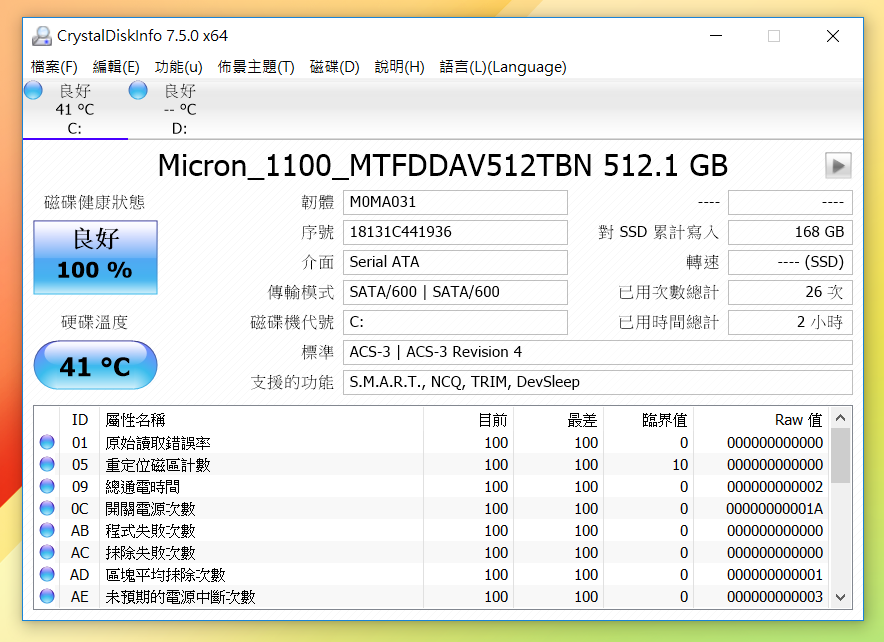Click status orb for attribute 01
Image resolution: width=884 pixels, height=642 pixels.
point(47,442)
